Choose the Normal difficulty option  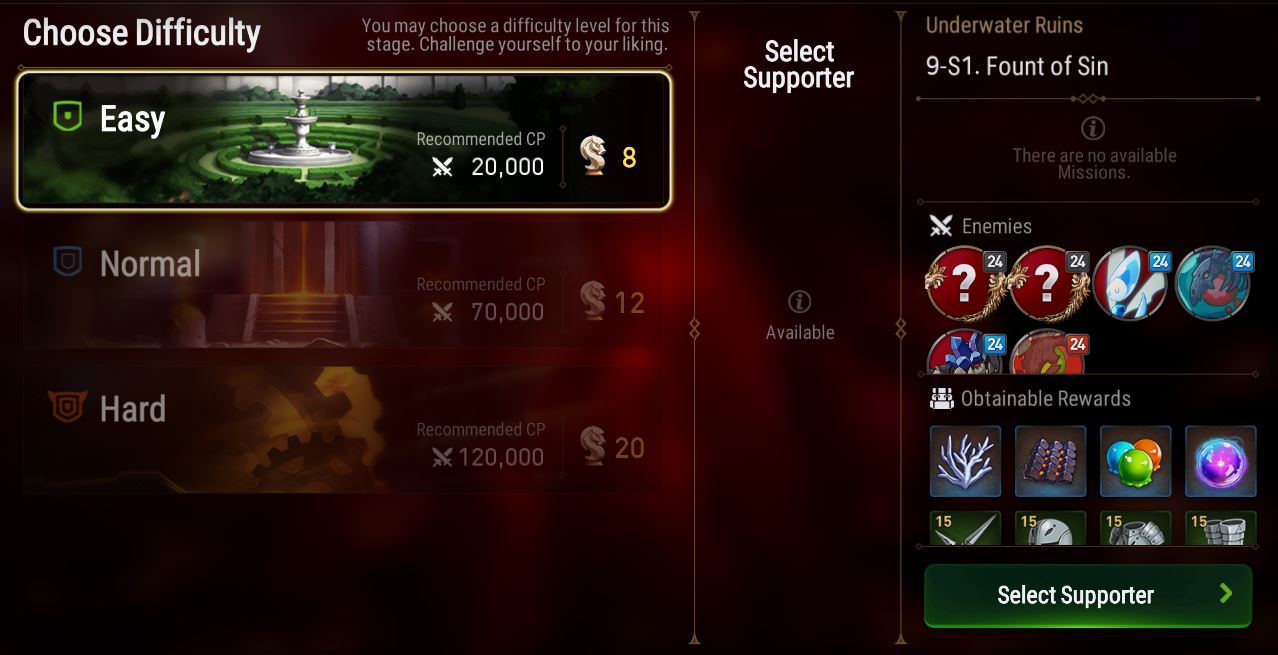click(x=344, y=285)
